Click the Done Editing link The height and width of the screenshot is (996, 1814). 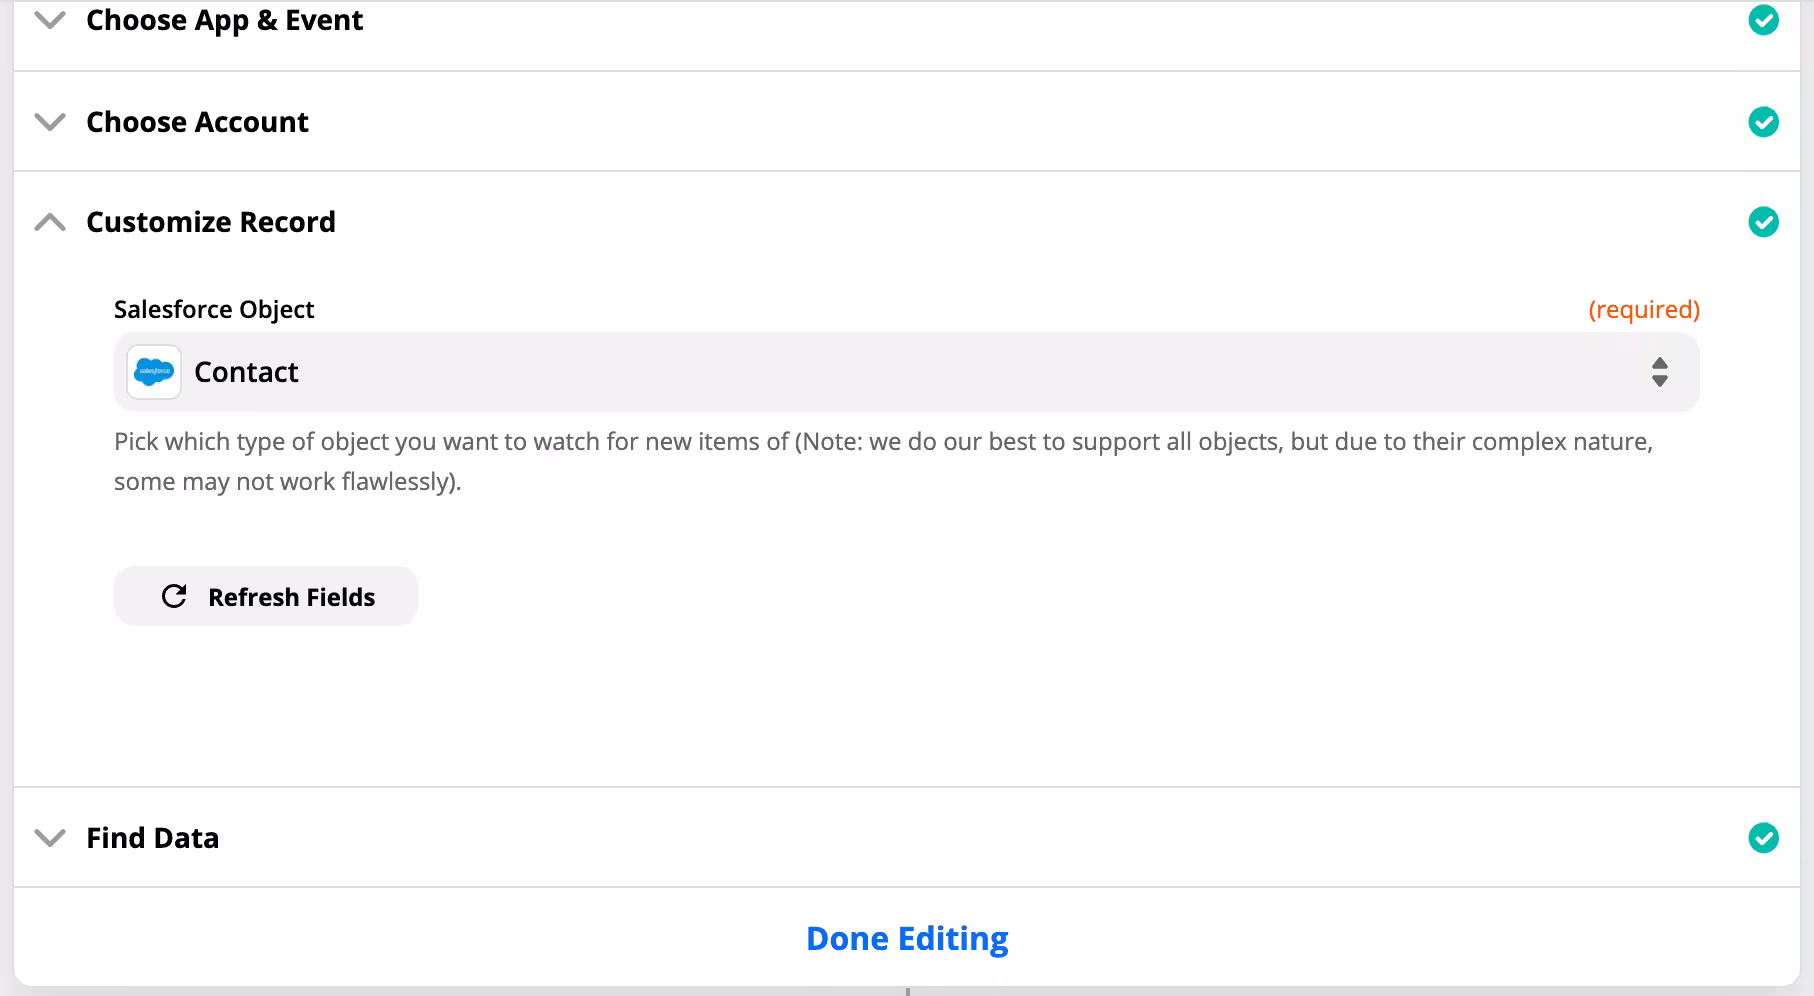(907, 939)
